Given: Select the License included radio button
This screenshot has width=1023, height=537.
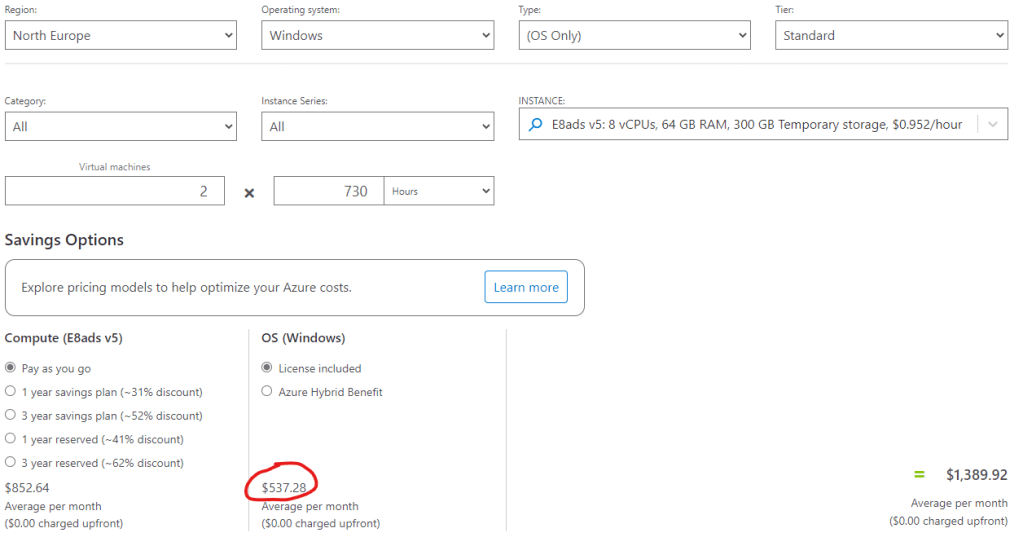Looking at the screenshot, I should [267, 369].
